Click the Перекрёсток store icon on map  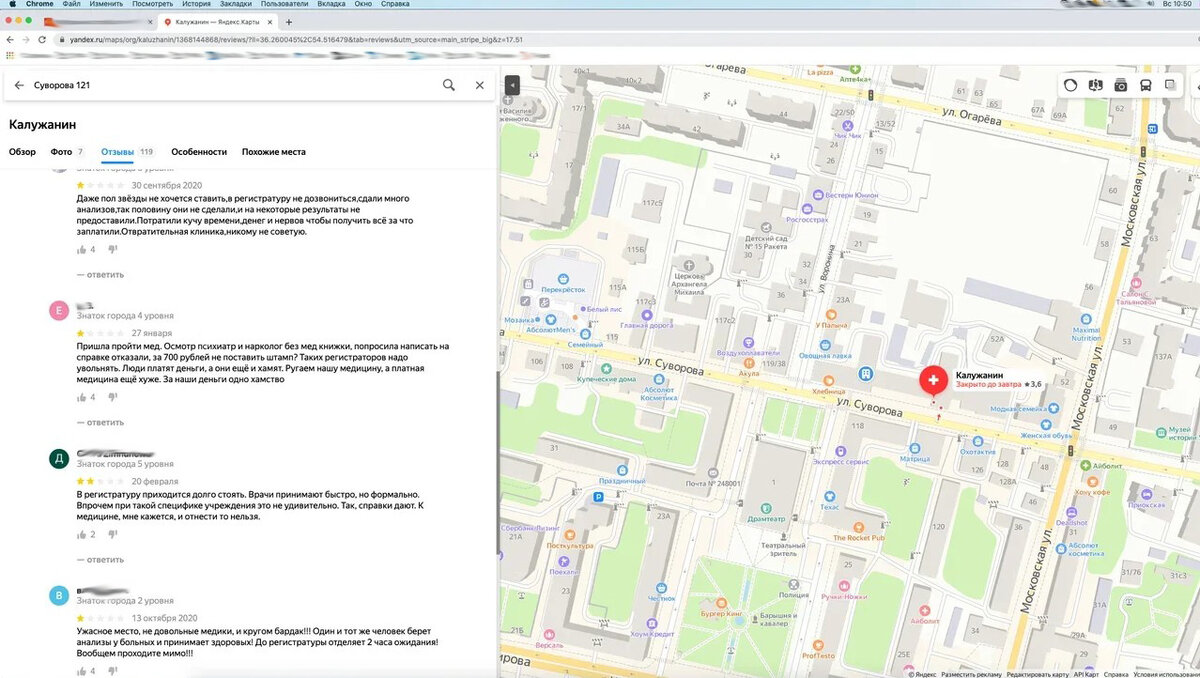click(x=564, y=278)
